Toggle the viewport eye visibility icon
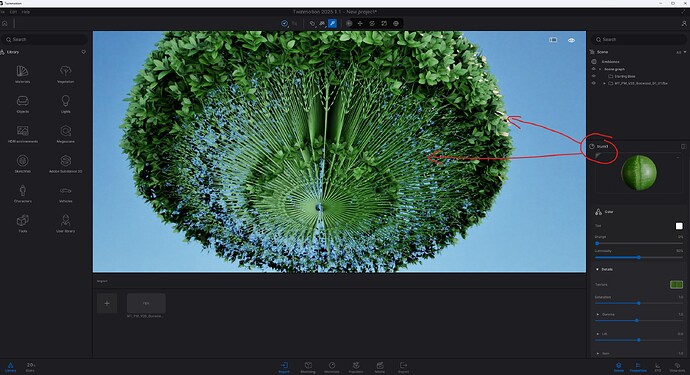This screenshot has height=375, width=690. click(571, 40)
